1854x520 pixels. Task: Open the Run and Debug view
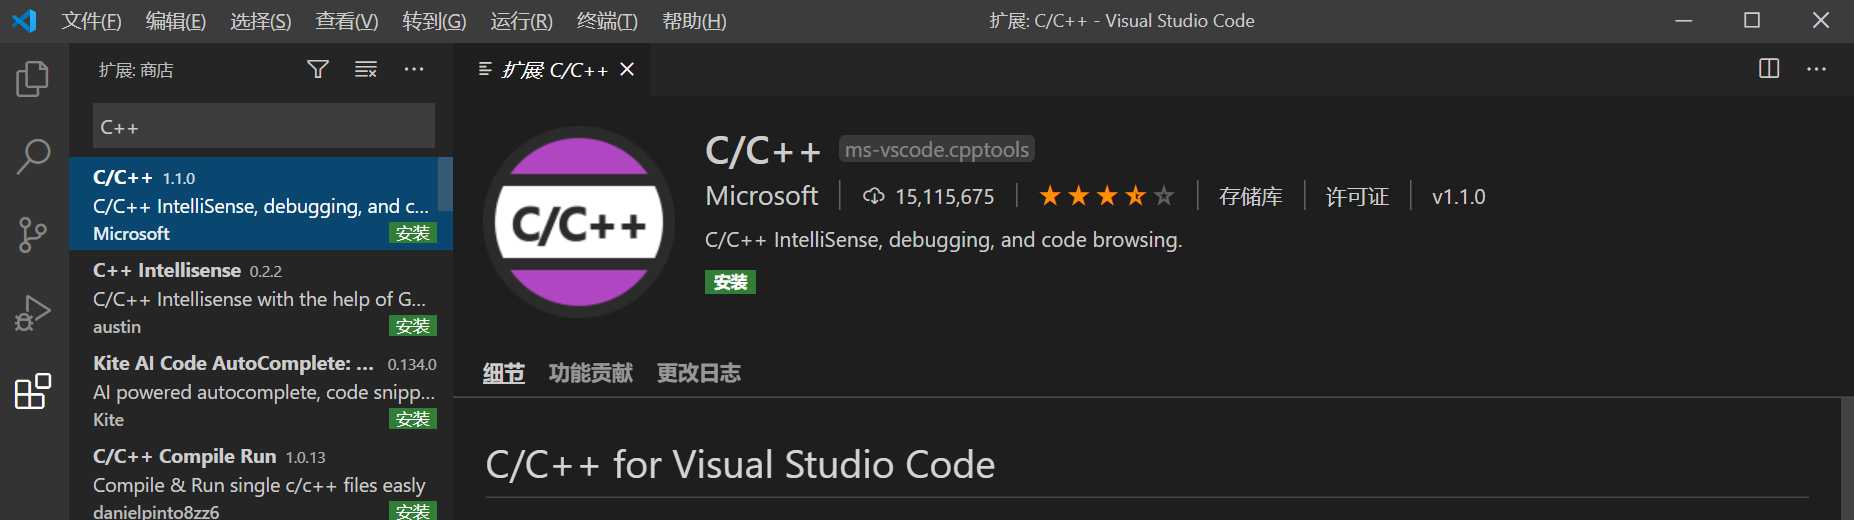tap(33, 313)
